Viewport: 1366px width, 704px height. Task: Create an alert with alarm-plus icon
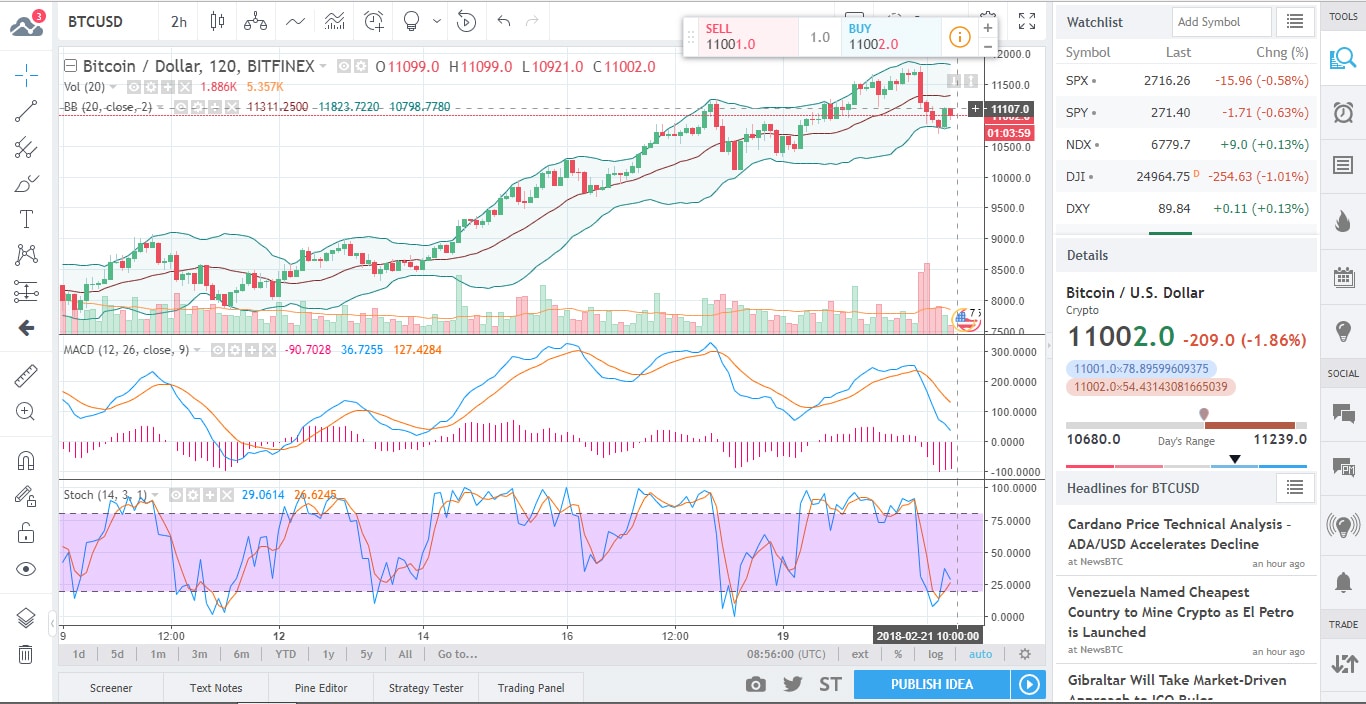click(x=374, y=20)
